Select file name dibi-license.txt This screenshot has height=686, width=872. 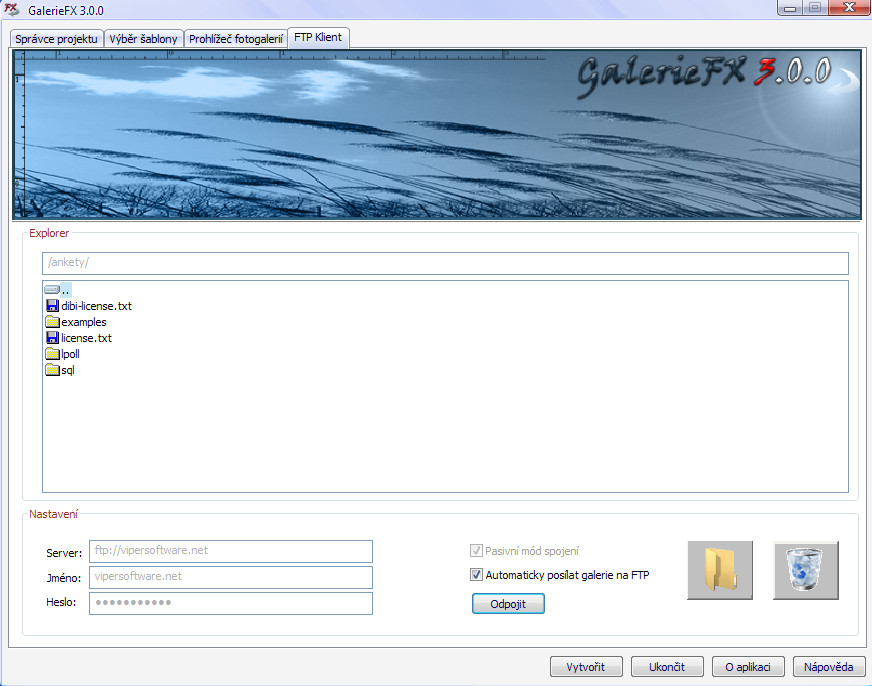[x=96, y=306]
